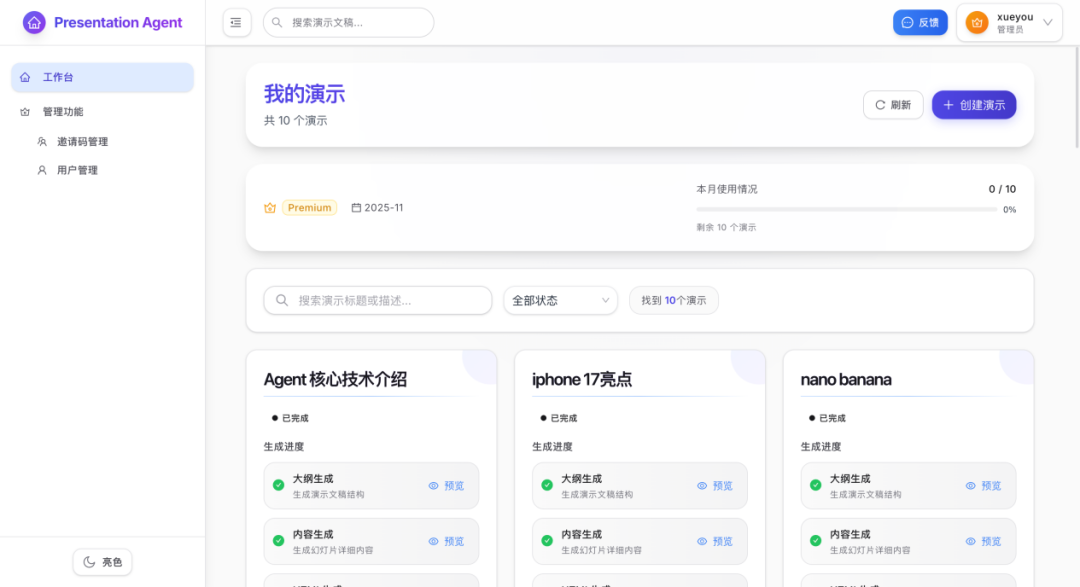Expand the xueyou user account menu
This screenshot has width=1080, height=587.
[x=1009, y=23]
